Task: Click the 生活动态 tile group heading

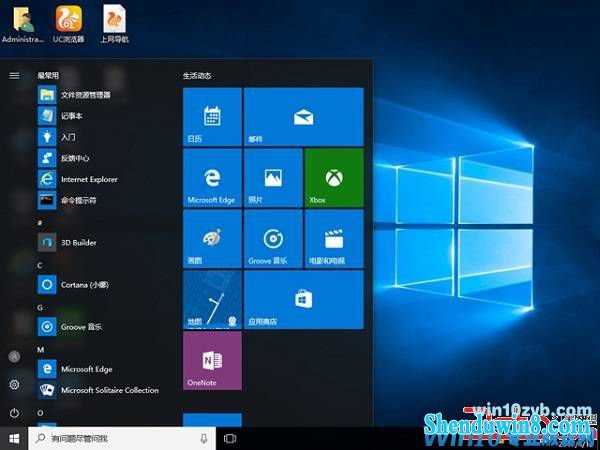Action: tap(197, 76)
